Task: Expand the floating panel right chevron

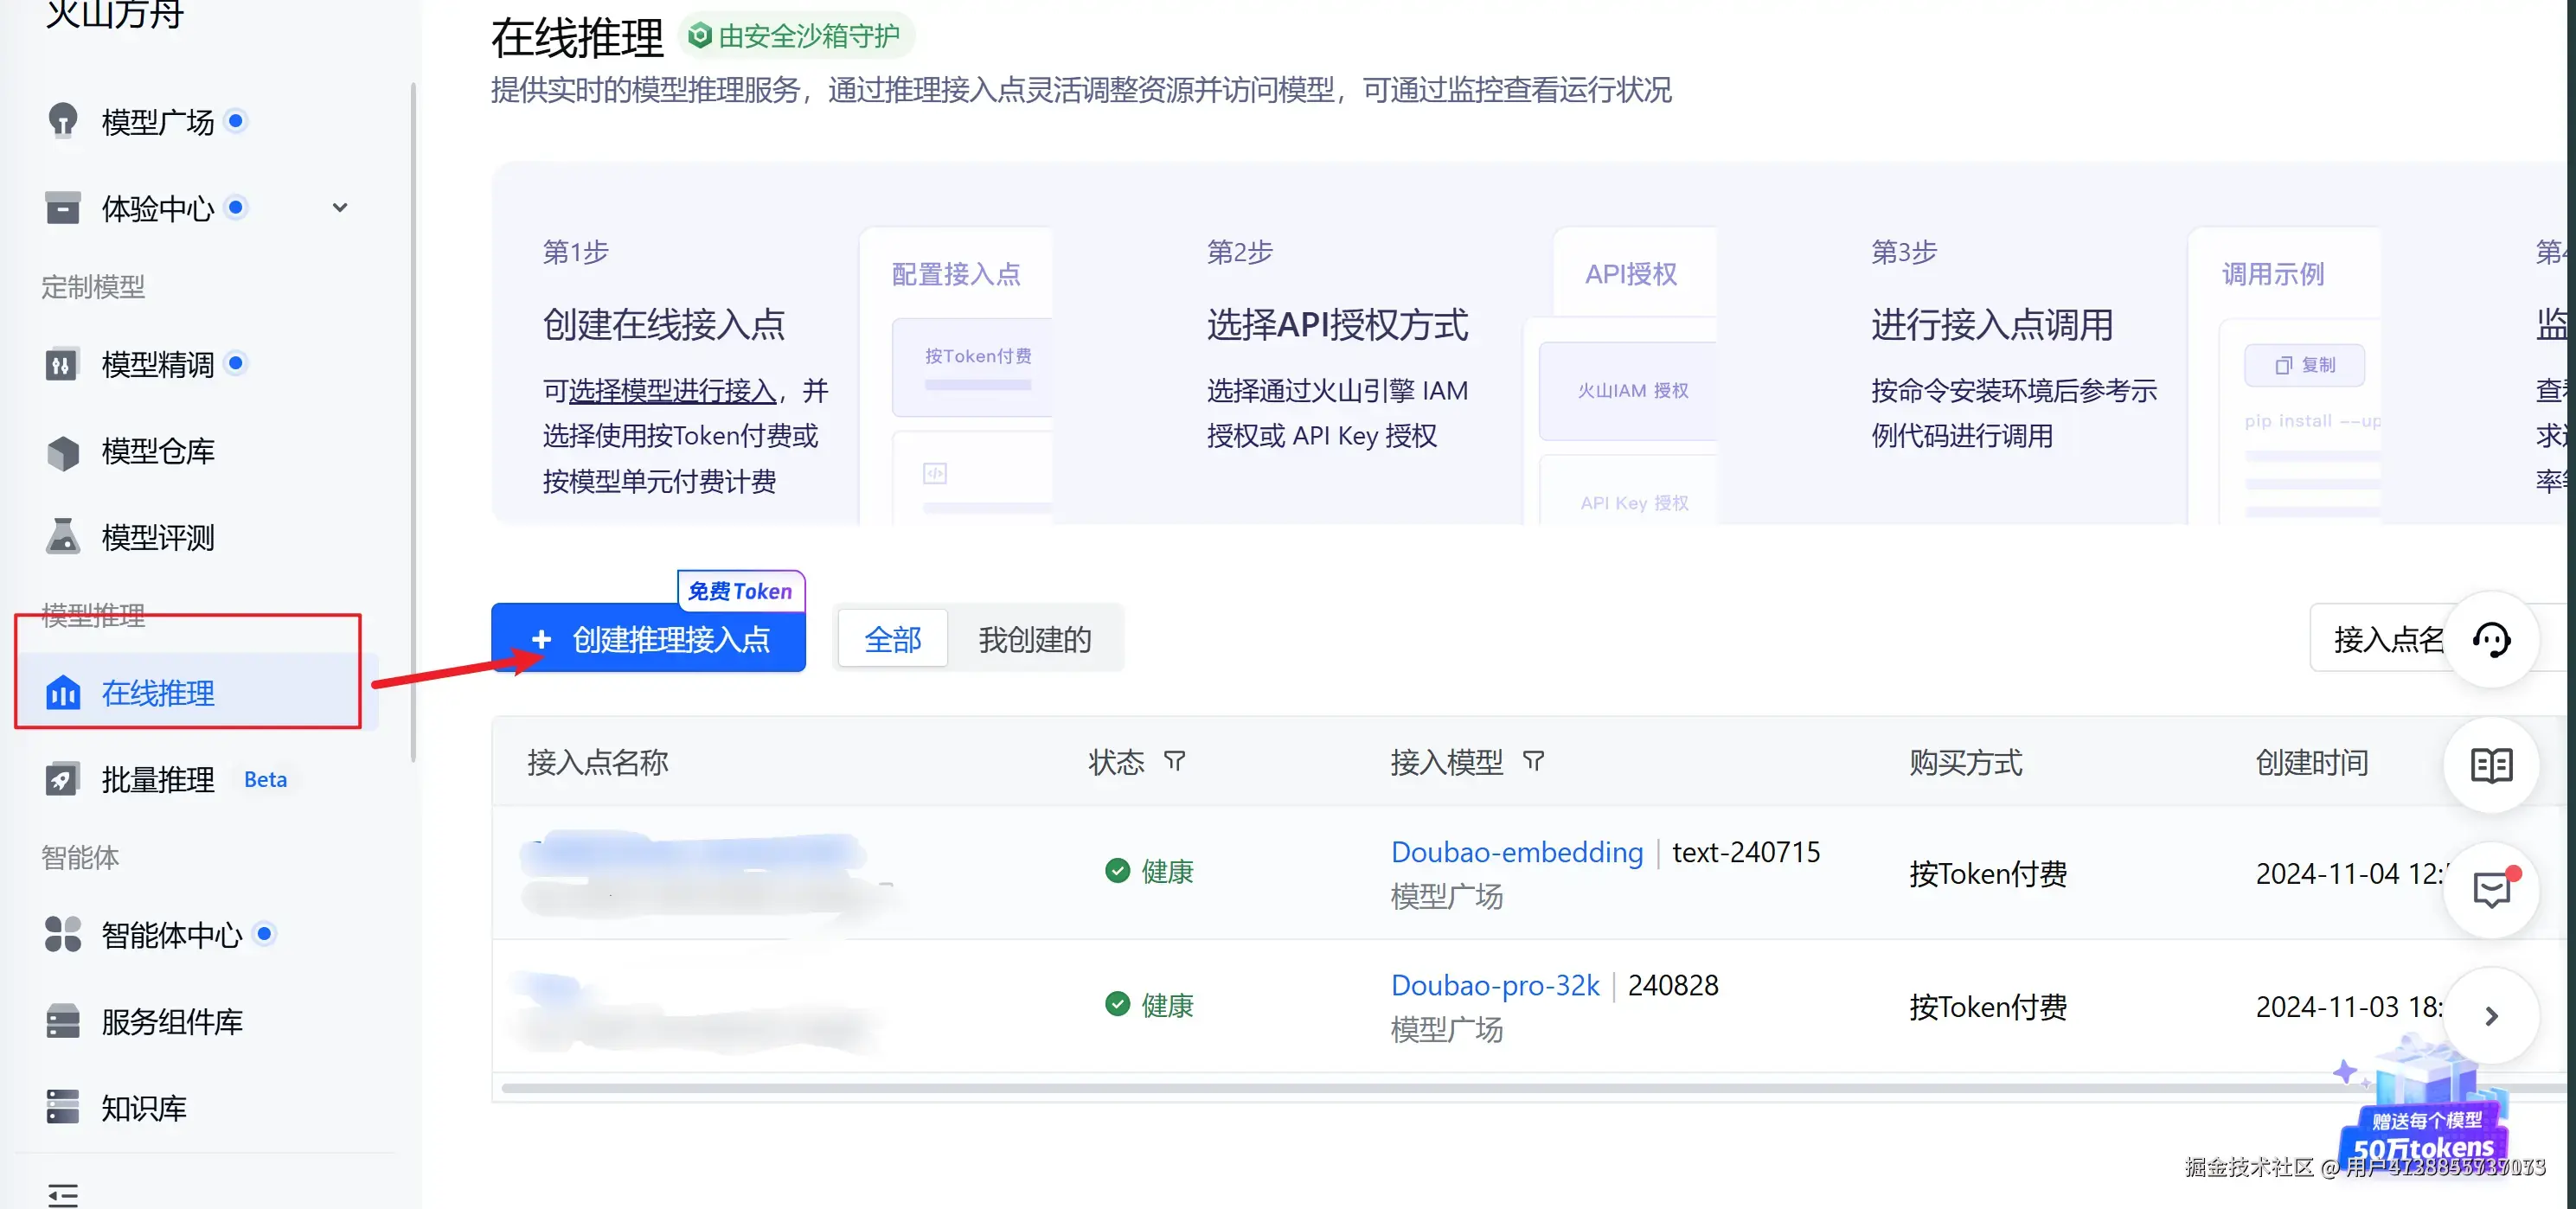Action: coord(2490,1017)
